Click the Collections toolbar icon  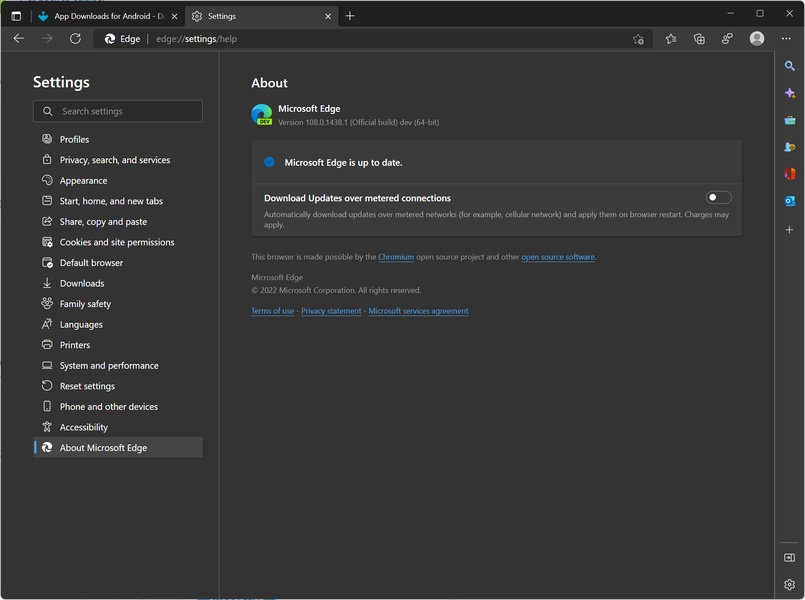699,39
